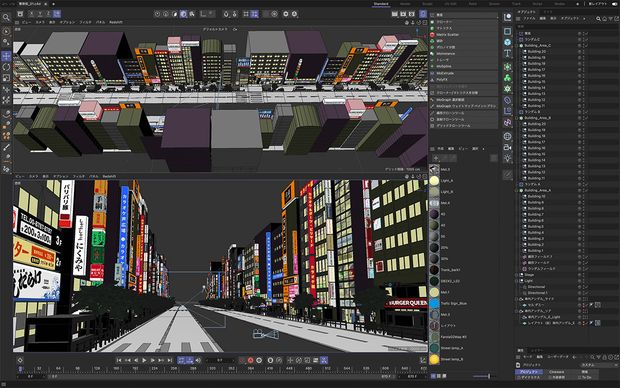This screenshot has width=620, height=388.
Task: Choose MoExtrude from MoGraph list
Action: 445,73
